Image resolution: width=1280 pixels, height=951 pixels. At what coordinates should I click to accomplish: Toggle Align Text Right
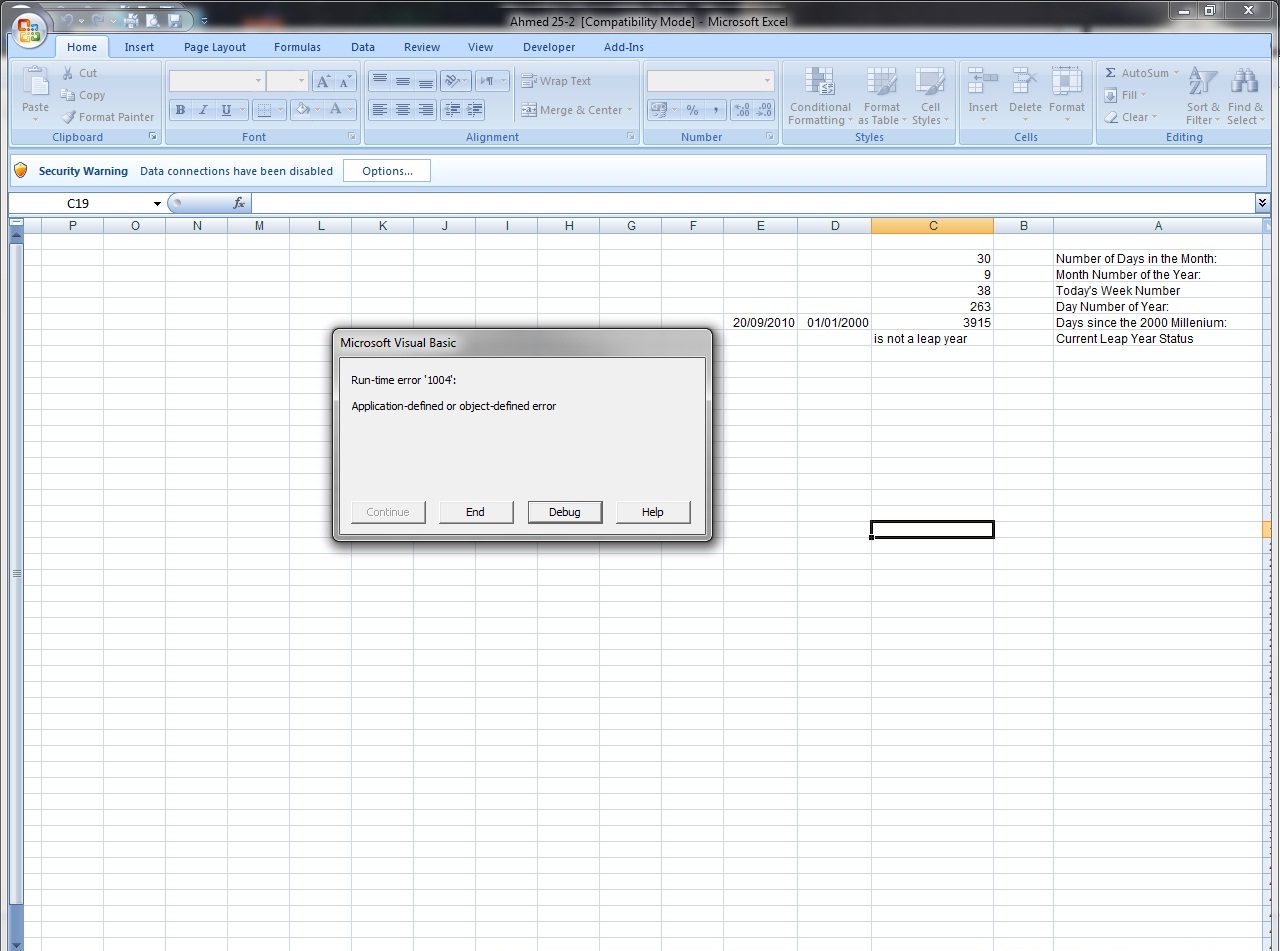click(x=426, y=110)
